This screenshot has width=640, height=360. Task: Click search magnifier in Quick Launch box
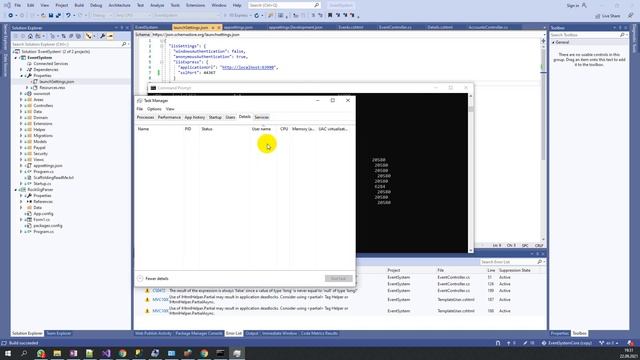pyautogui.click(x=316, y=5)
